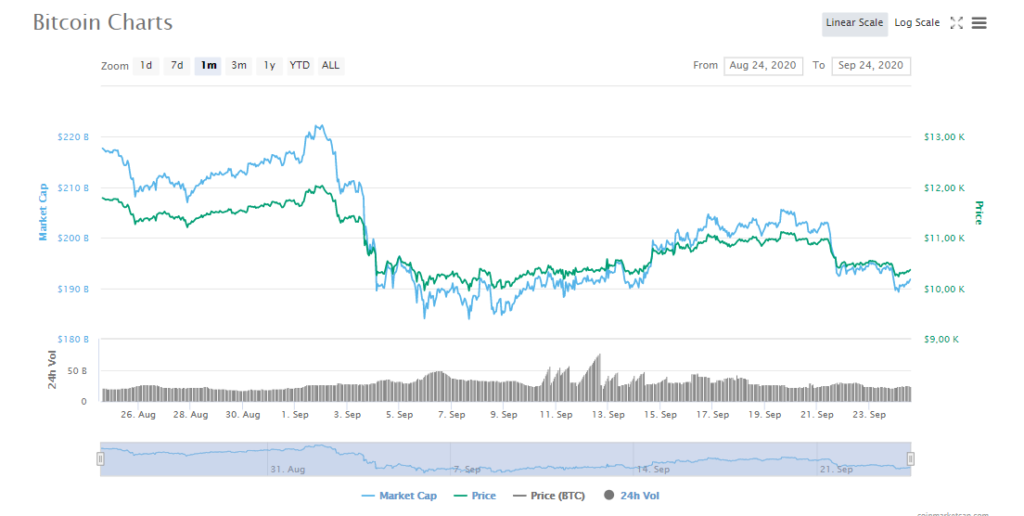Switch chart to Linear Scale
The height and width of the screenshot is (516, 1024).
pyautogui.click(x=854, y=23)
